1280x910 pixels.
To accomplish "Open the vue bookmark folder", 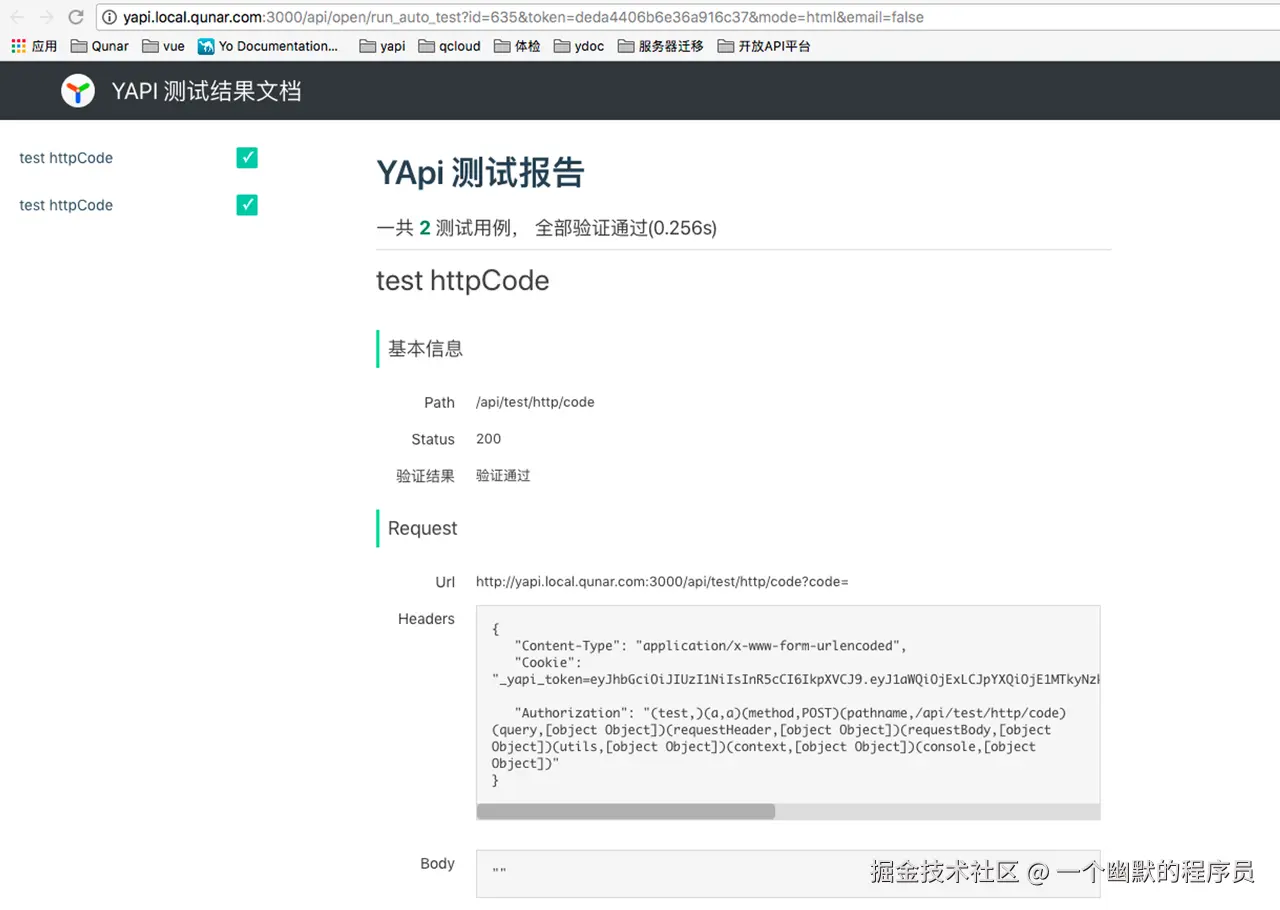I will [x=163, y=46].
